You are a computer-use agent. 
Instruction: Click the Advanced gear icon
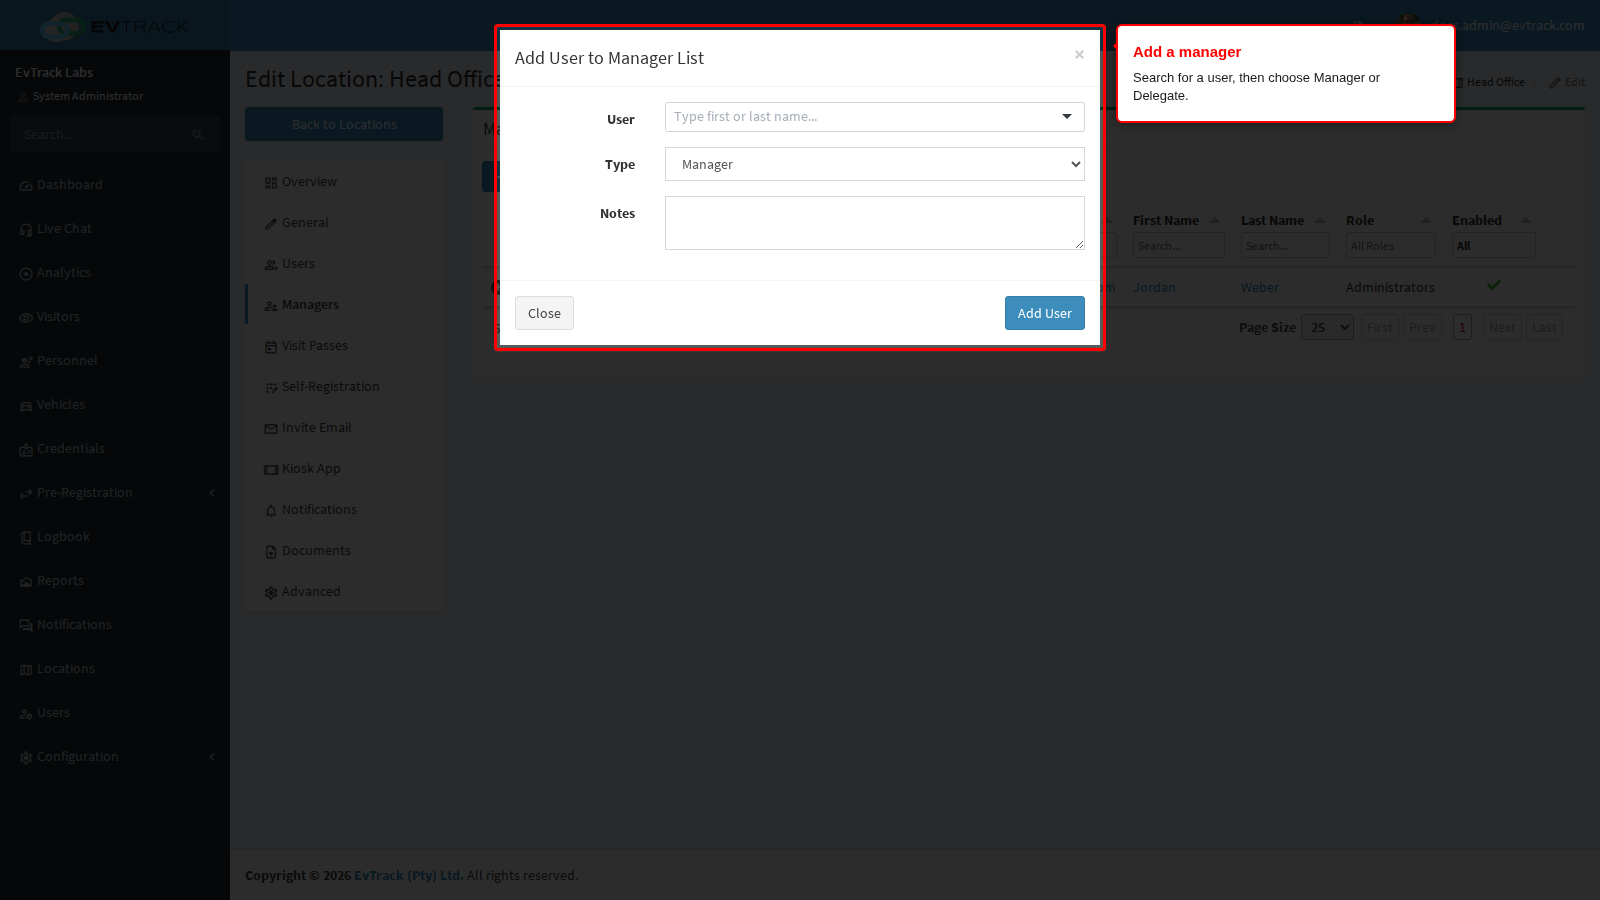click(271, 593)
